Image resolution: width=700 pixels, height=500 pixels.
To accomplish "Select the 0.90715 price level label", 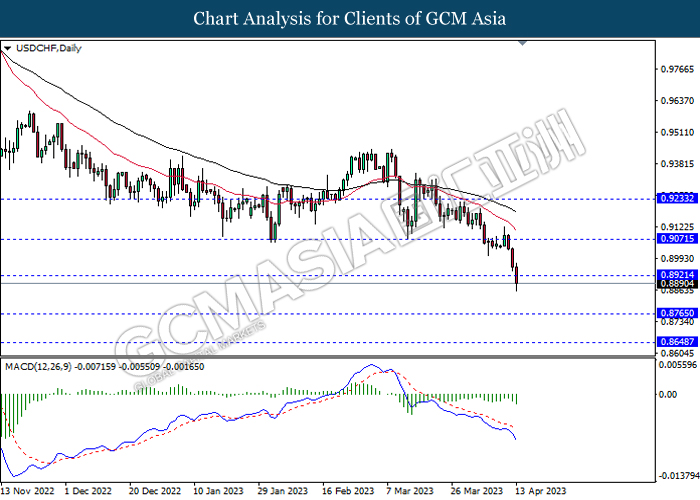I will pos(677,239).
